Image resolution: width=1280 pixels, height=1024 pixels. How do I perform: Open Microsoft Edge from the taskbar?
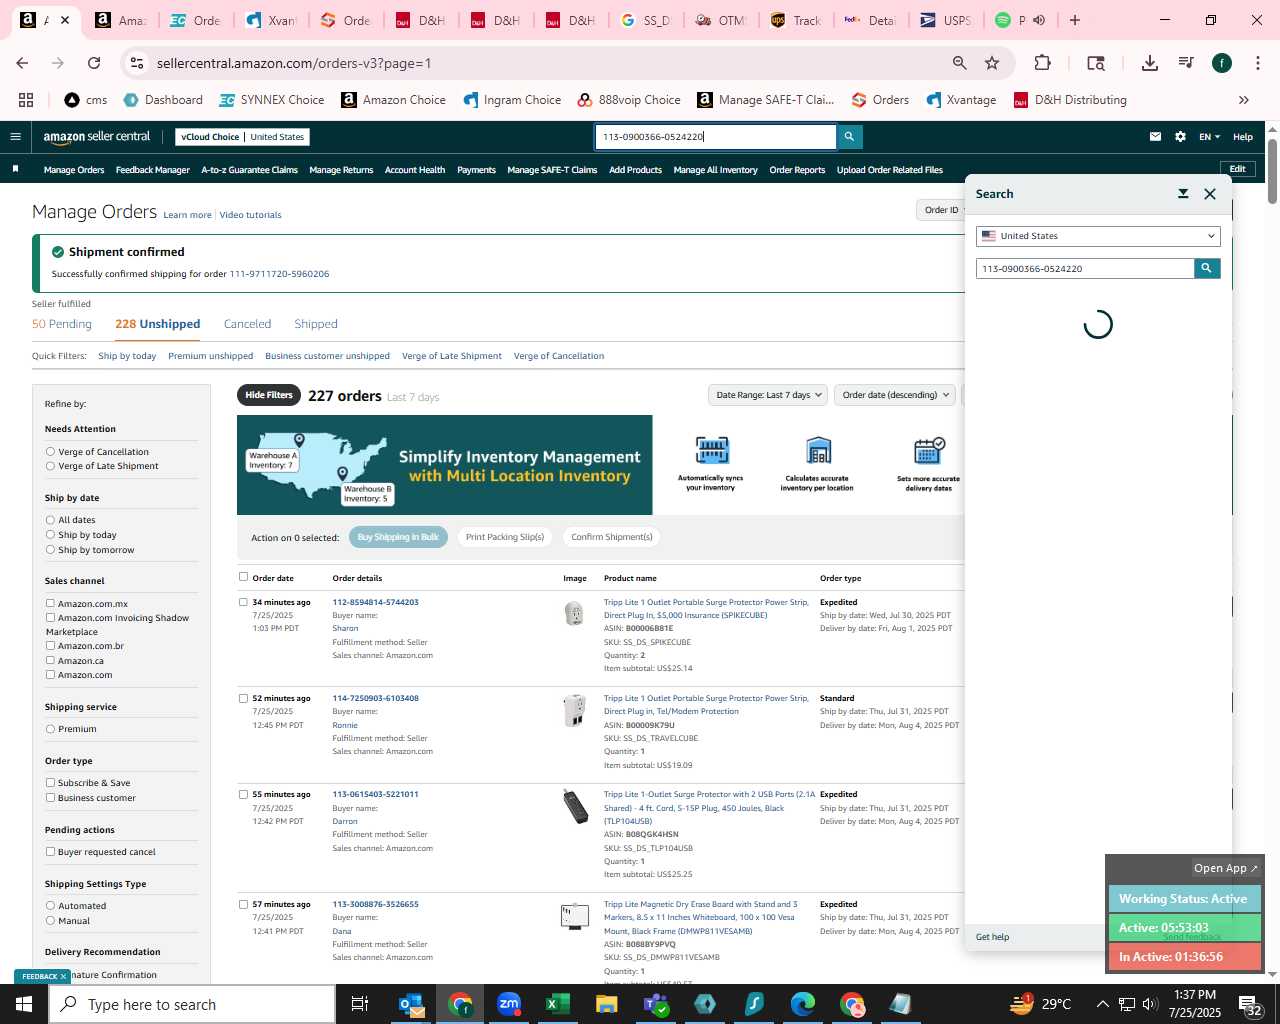pyautogui.click(x=803, y=1004)
